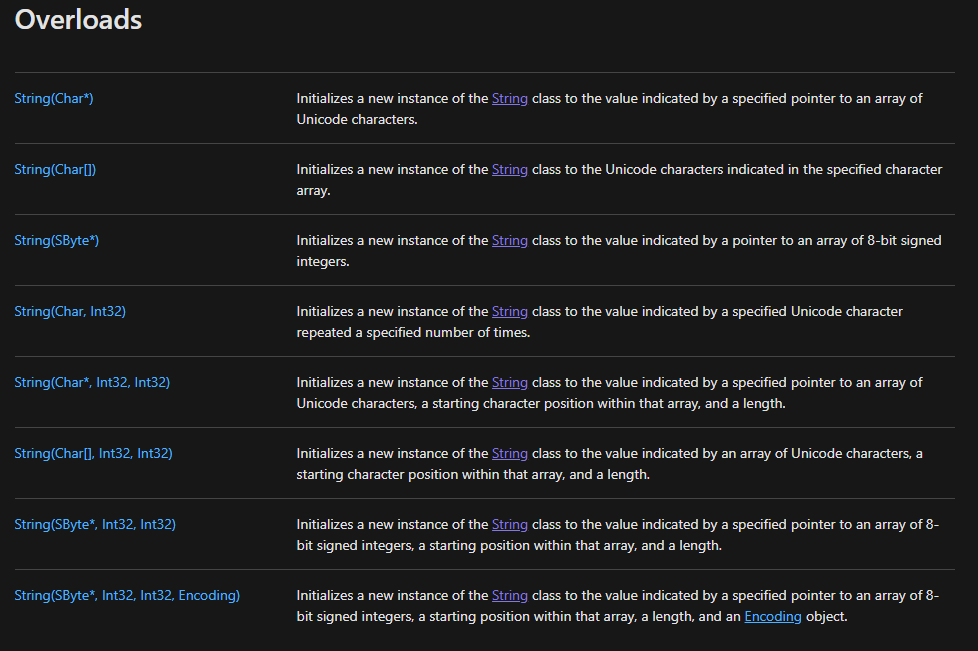Click the text 'array.' under String(Char[]) description
Screen dimensions: 978x651
point(313,191)
